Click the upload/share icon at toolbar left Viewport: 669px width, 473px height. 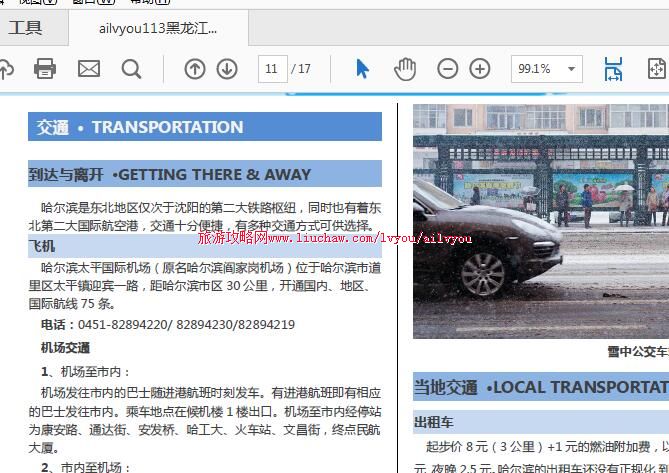point(6,69)
